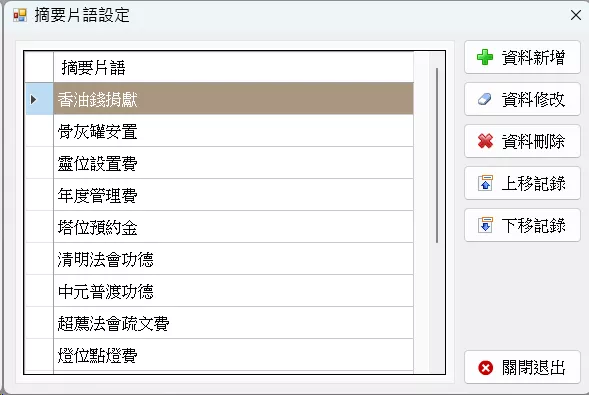589x395 pixels.
Task: Click the red circle icon on 關閉退出
Action: click(485, 368)
